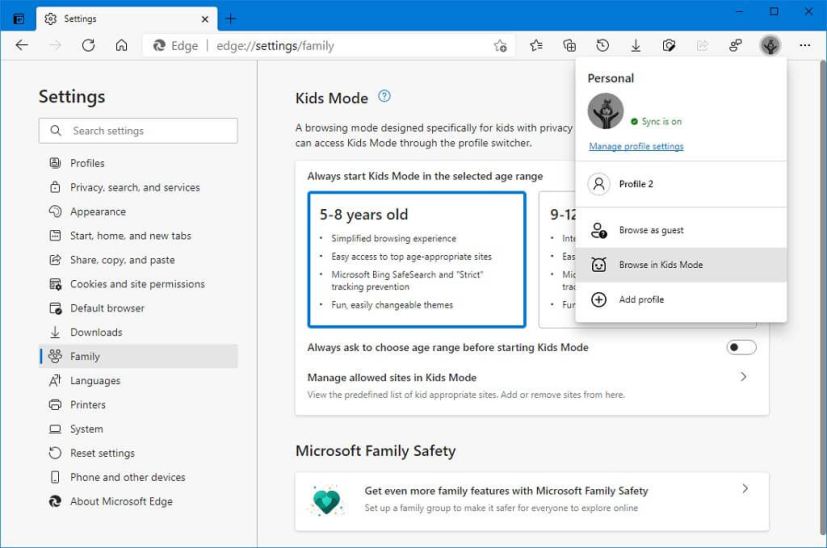Image resolution: width=827 pixels, height=548 pixels.
Task: Add this page to favorites star icon
Action: click(500, 46)
